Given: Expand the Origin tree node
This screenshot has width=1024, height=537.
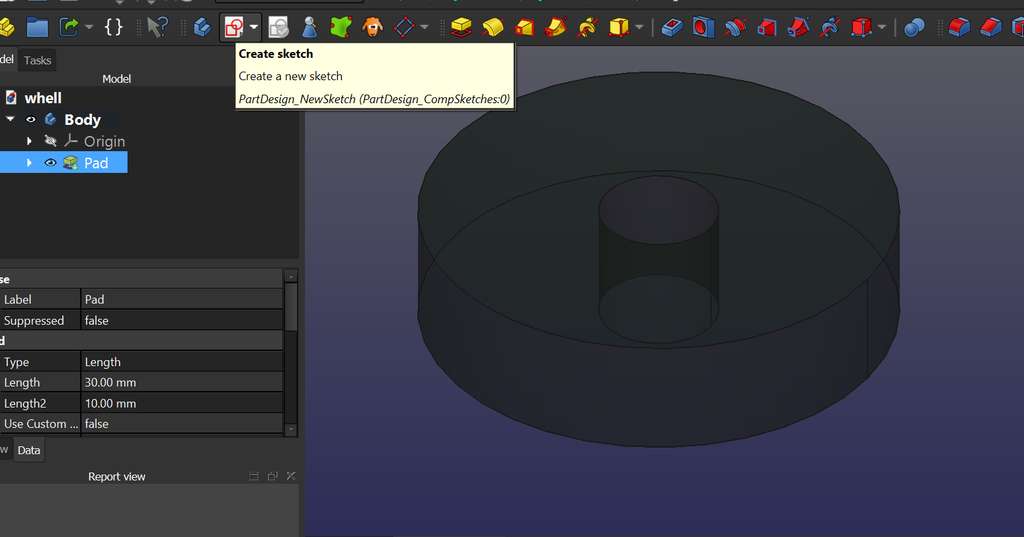Looking at the screenshot, I should pyautogui.click(x=29, y=141).
